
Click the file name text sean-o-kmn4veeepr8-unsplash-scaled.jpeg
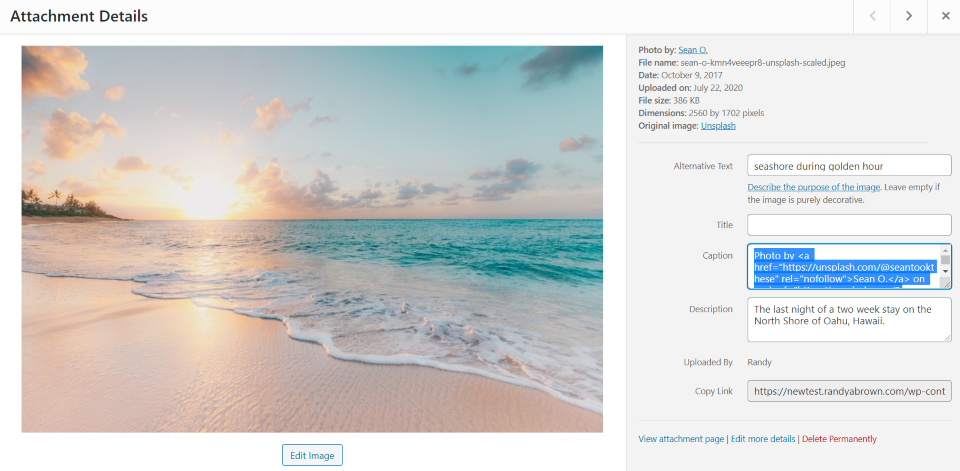point(763,62)
